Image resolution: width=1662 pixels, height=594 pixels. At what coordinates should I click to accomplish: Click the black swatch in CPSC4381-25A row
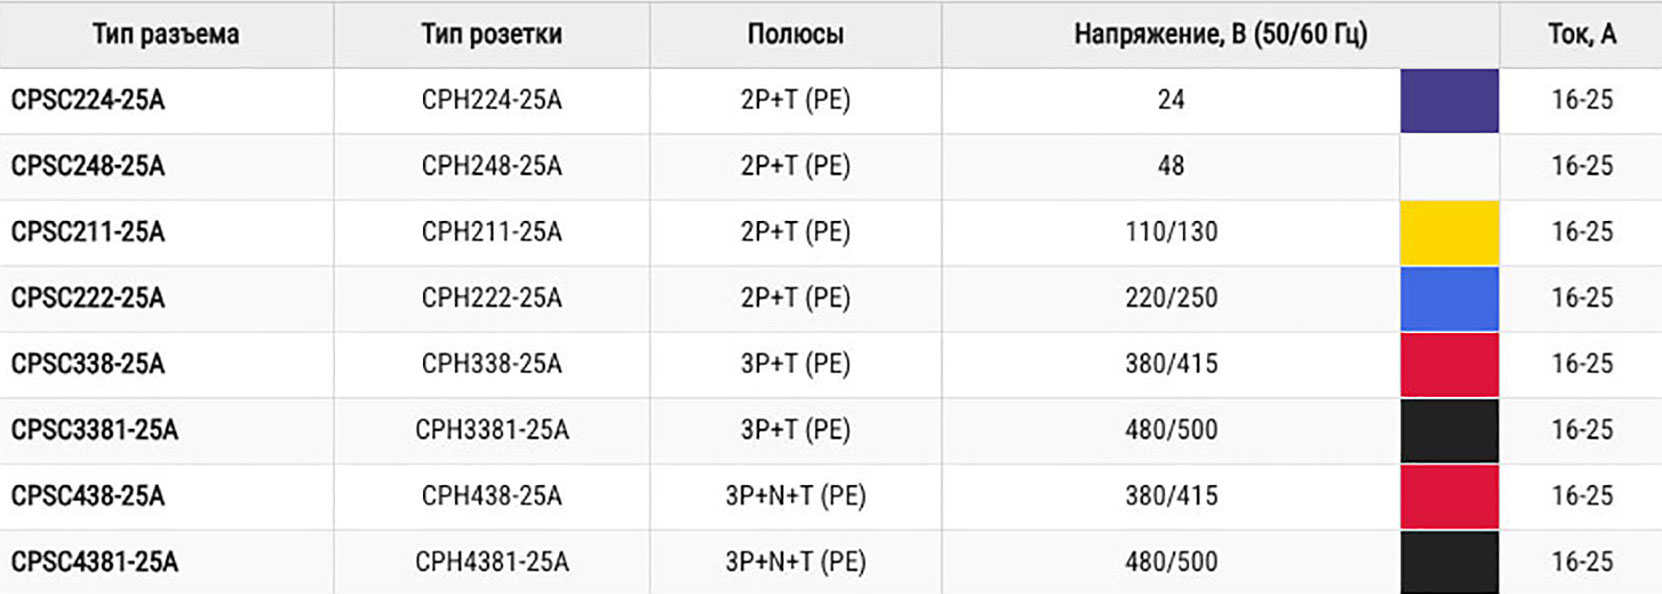point(1449,562)
